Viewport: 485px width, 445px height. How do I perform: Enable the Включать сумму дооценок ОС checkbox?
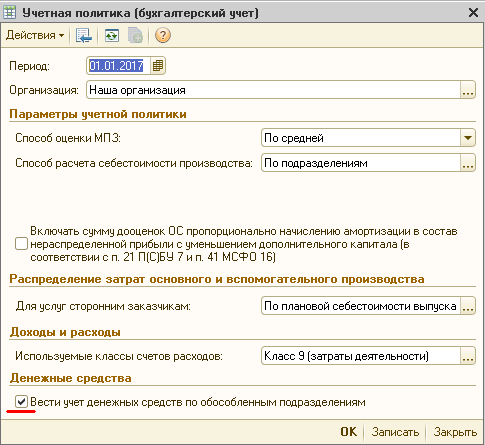point(21,244)
